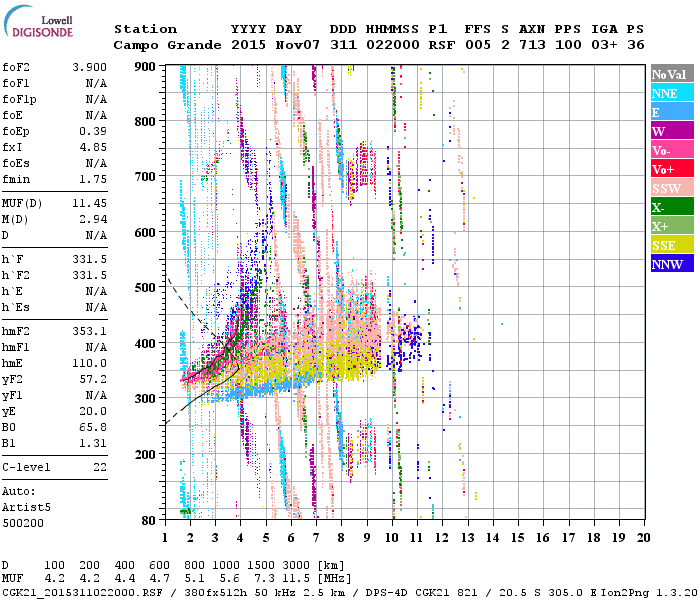700x600 pixels.
Task: Click the red echo cluster near 9 MHz, 700 km
Action: pos(367,165)
